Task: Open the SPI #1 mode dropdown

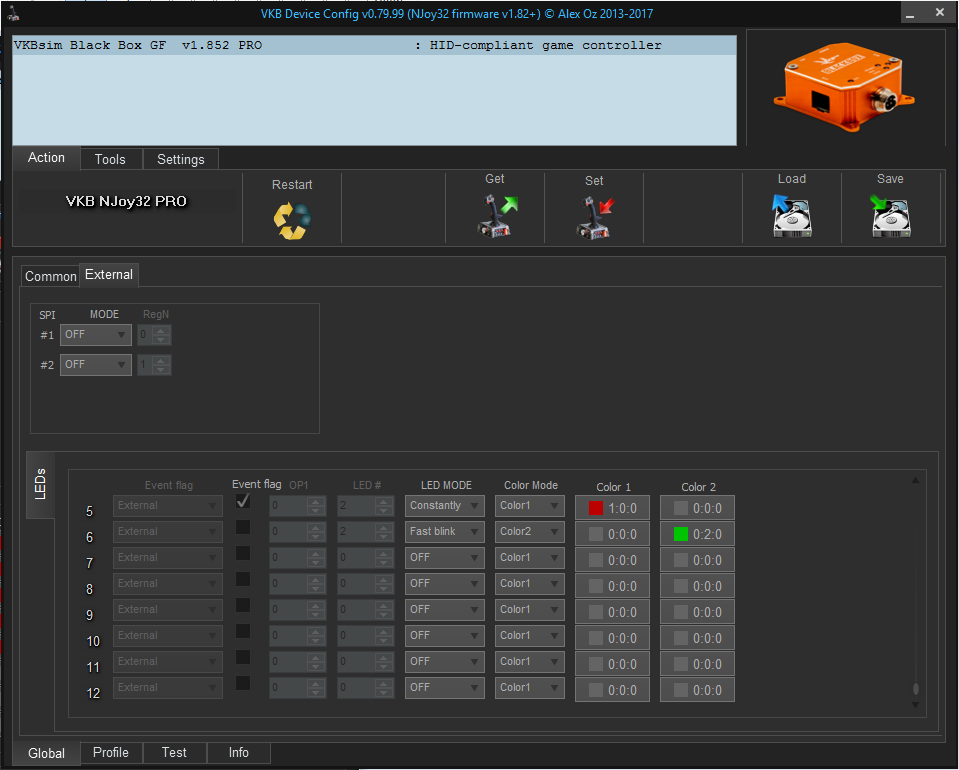Action: pyautogui.click(x=96, y=335)
